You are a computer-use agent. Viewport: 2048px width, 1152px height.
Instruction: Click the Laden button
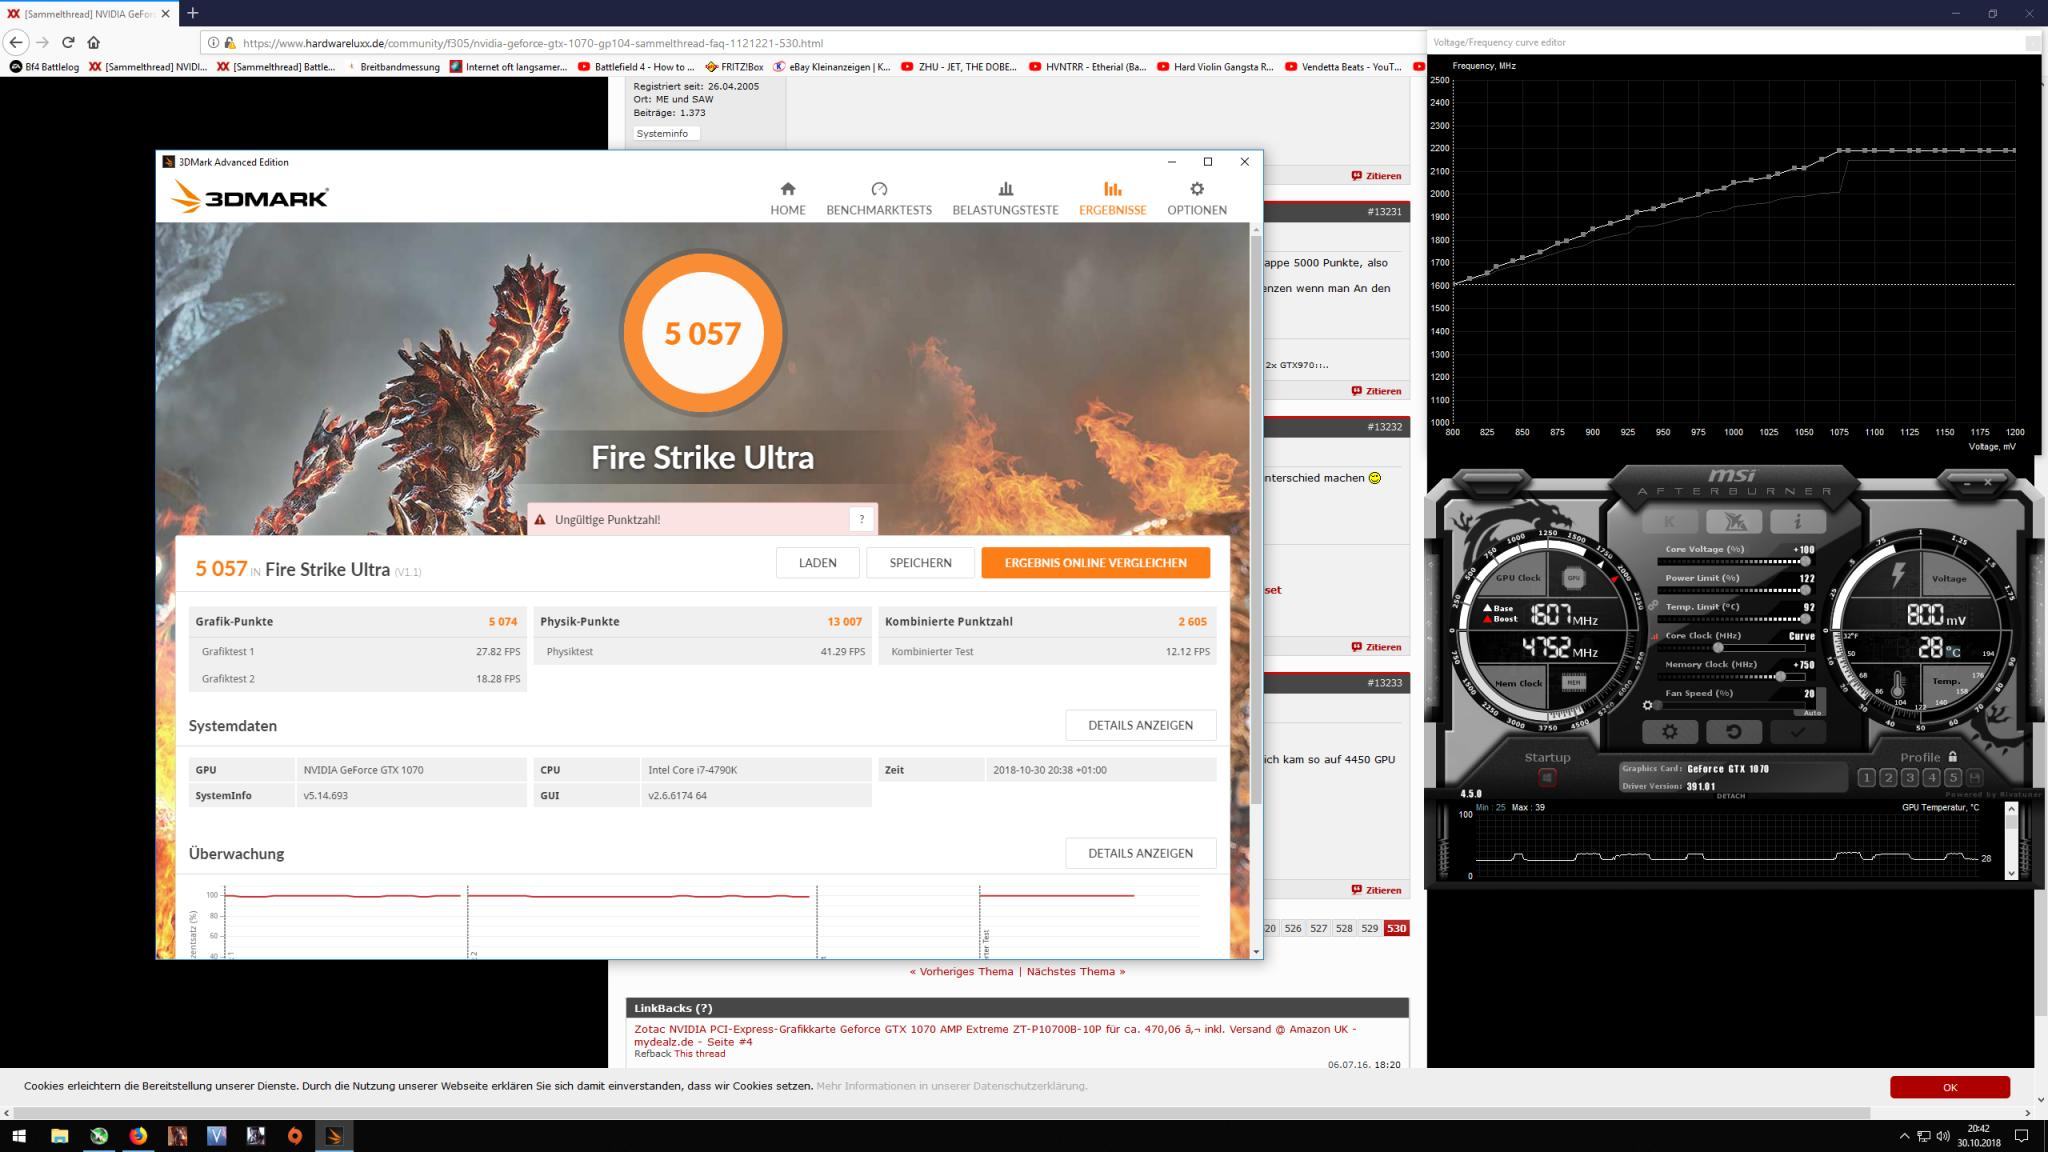click(x=817, y=562)
